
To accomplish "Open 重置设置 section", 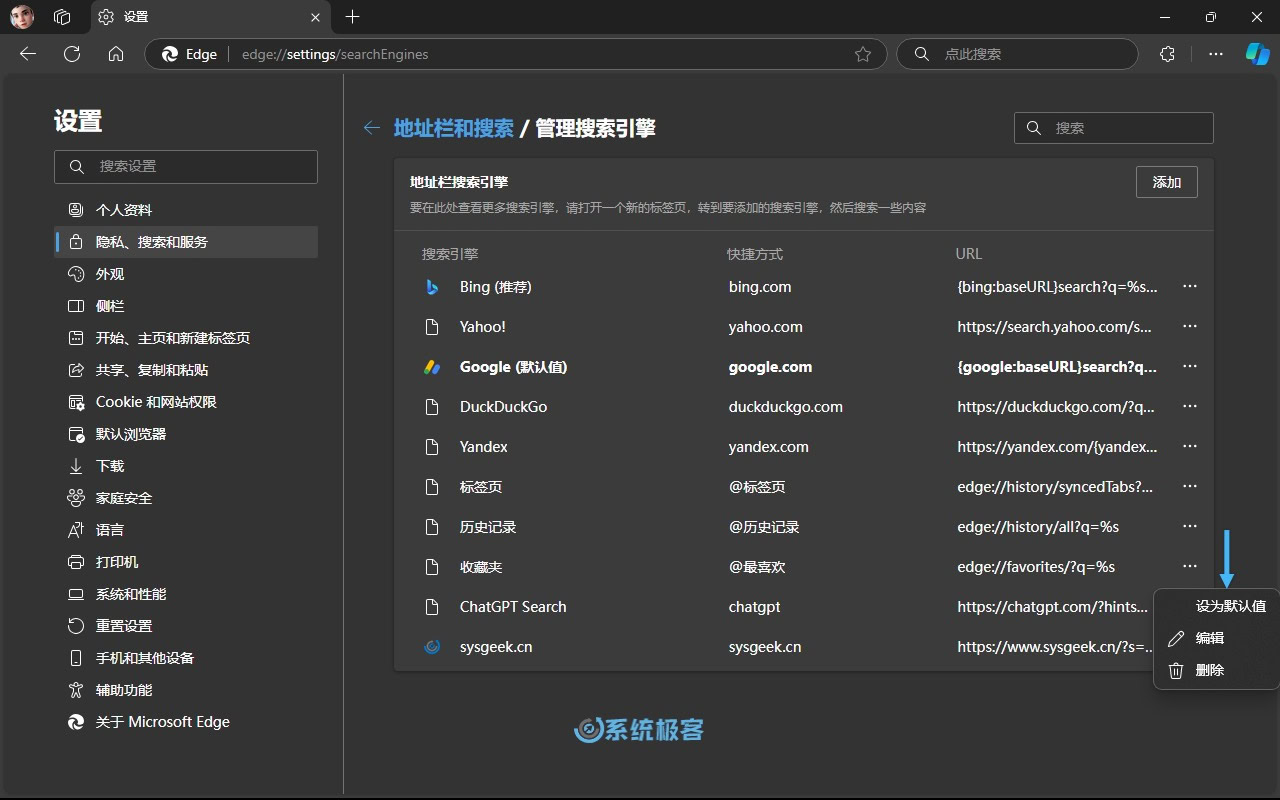I will [186, 626].
